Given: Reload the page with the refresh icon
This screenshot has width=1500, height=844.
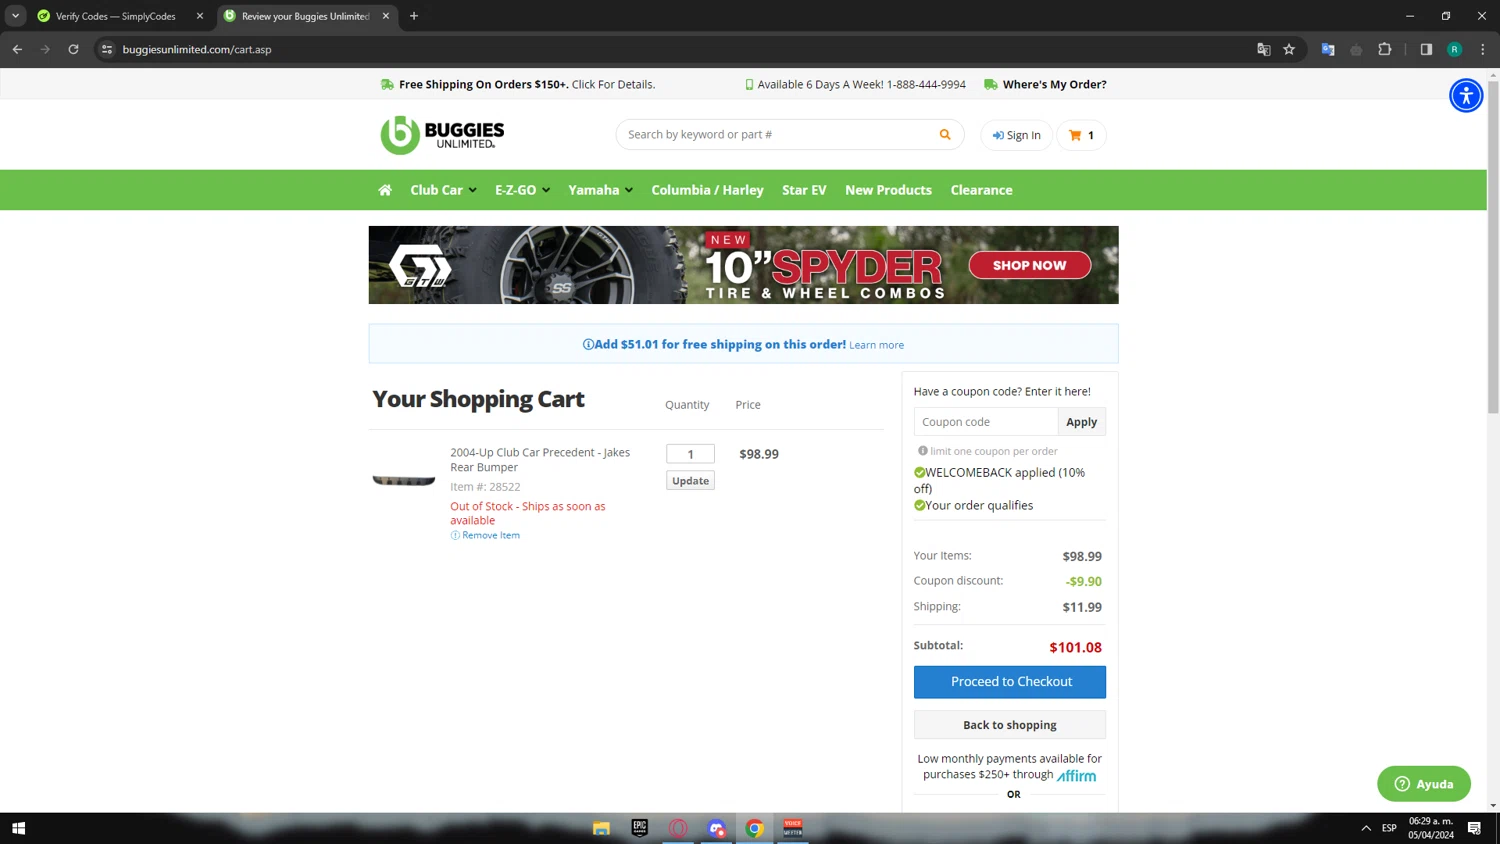Looking at the screenshot, I should (x=73, y=49).
